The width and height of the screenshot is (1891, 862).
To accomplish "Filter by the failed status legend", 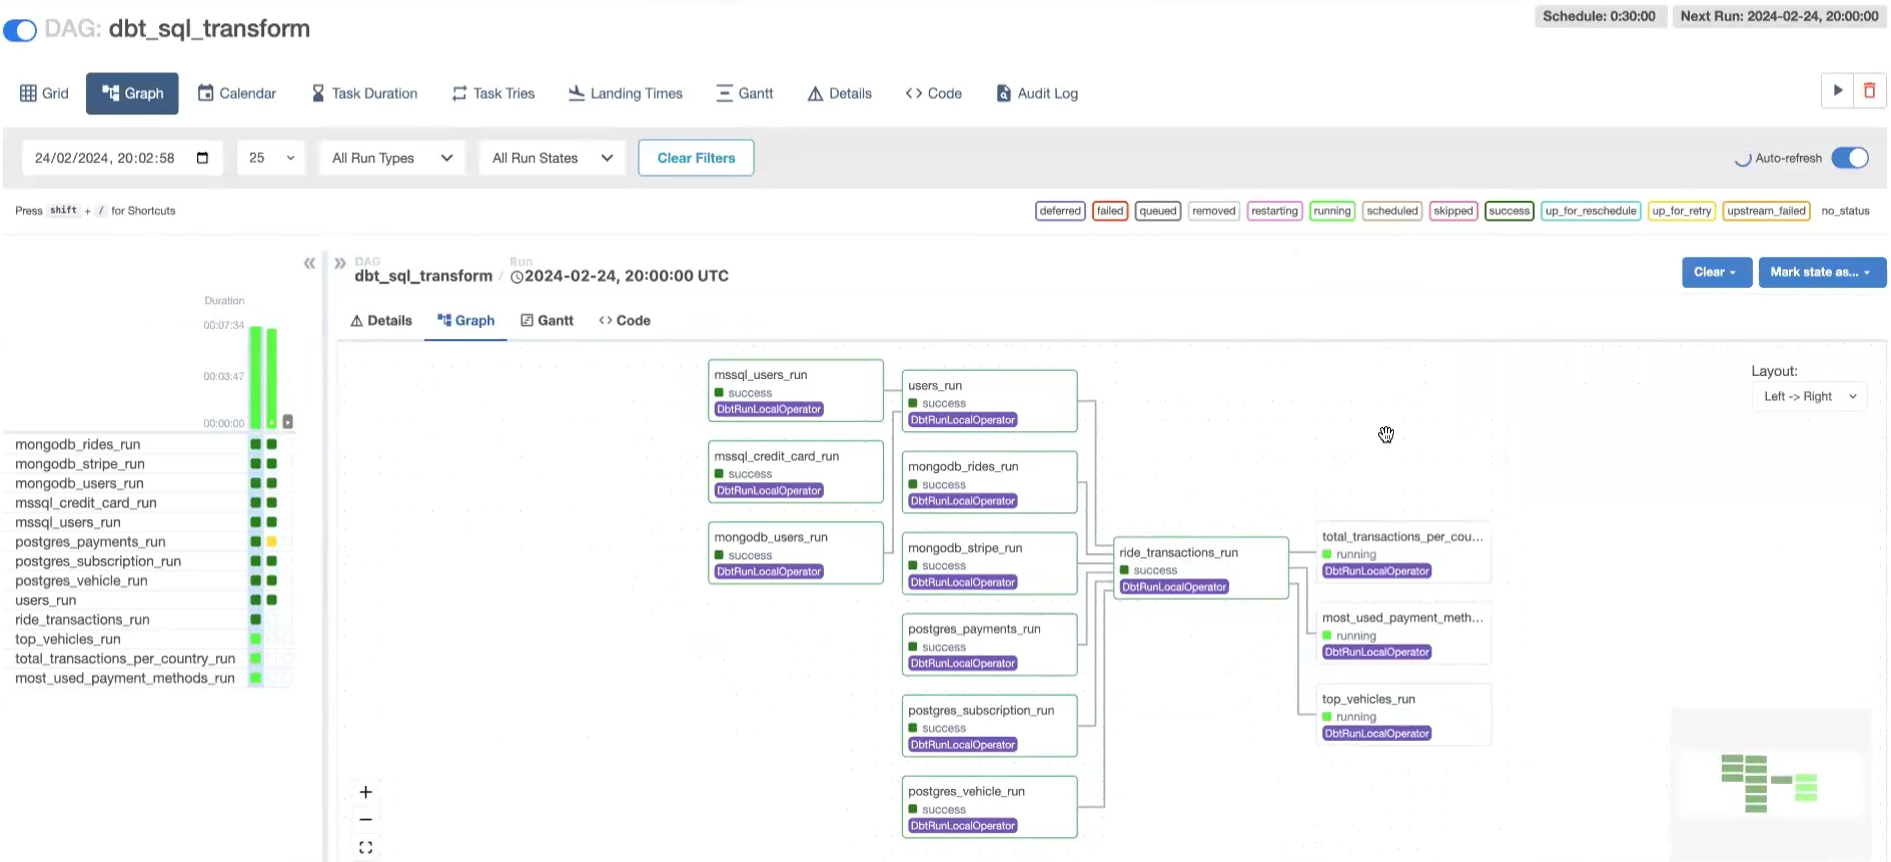I will click(x=1109, y=211).
